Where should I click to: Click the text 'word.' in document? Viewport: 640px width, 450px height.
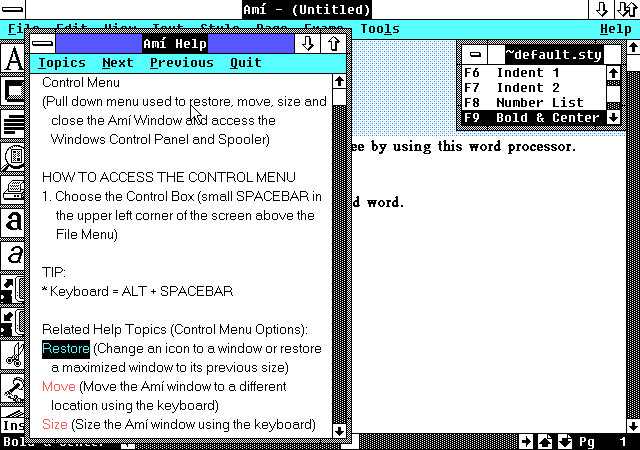pyautogui.click(x=385, y=202)
